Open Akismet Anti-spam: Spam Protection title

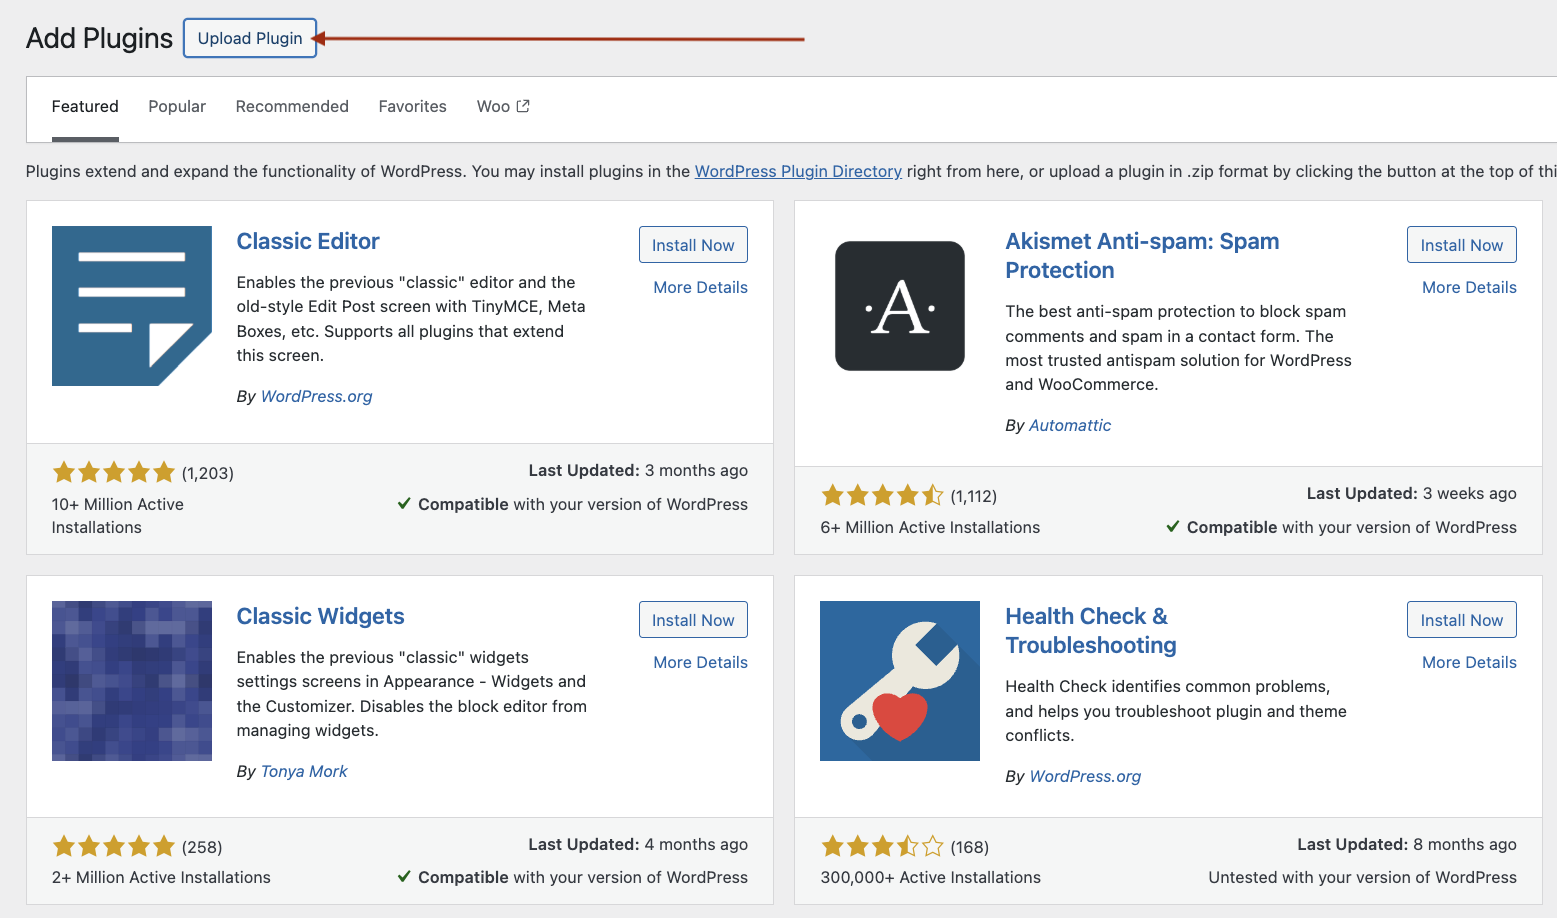(x=1142, y=256)
